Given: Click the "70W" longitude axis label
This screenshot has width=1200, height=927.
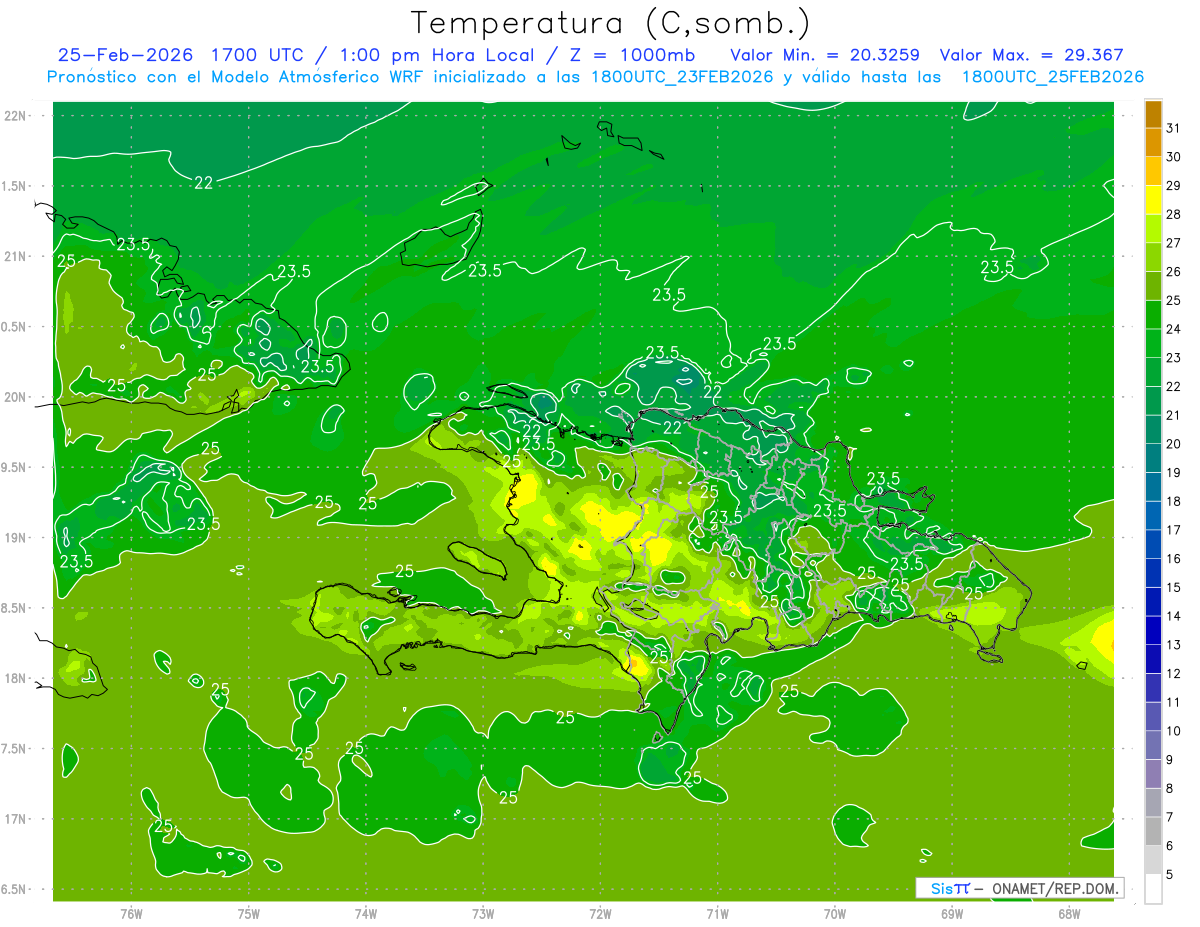Looking at the screenshot, I should 835,913.
